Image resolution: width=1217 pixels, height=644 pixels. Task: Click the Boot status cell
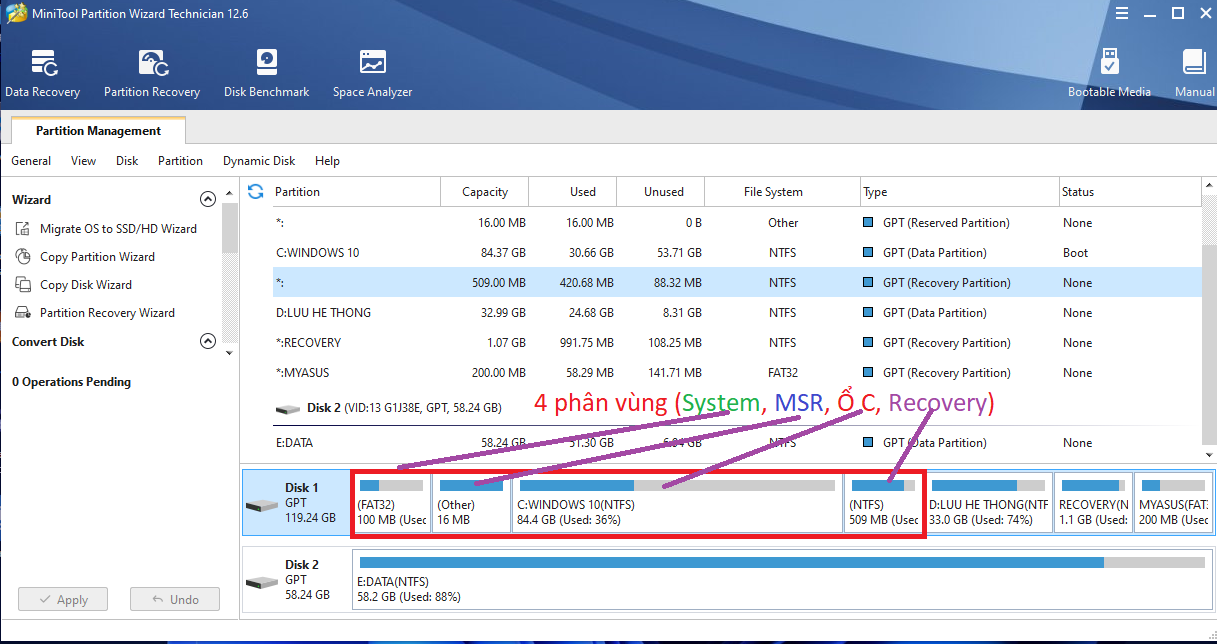point(1076,253)
